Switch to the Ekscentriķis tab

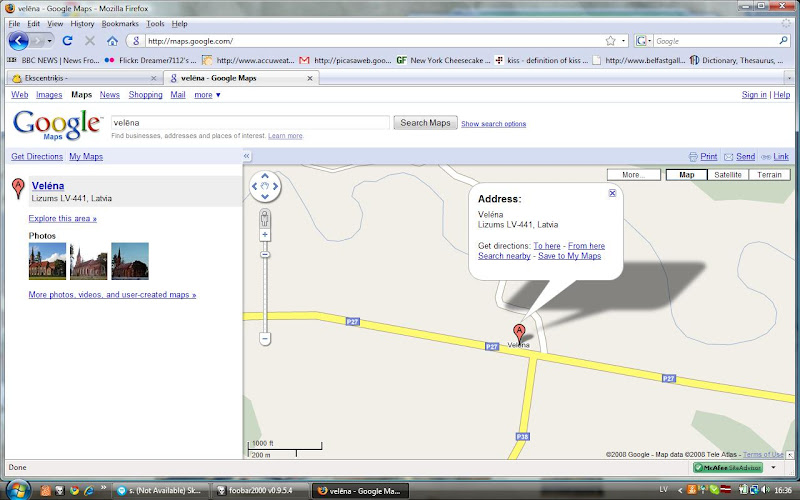84,78
